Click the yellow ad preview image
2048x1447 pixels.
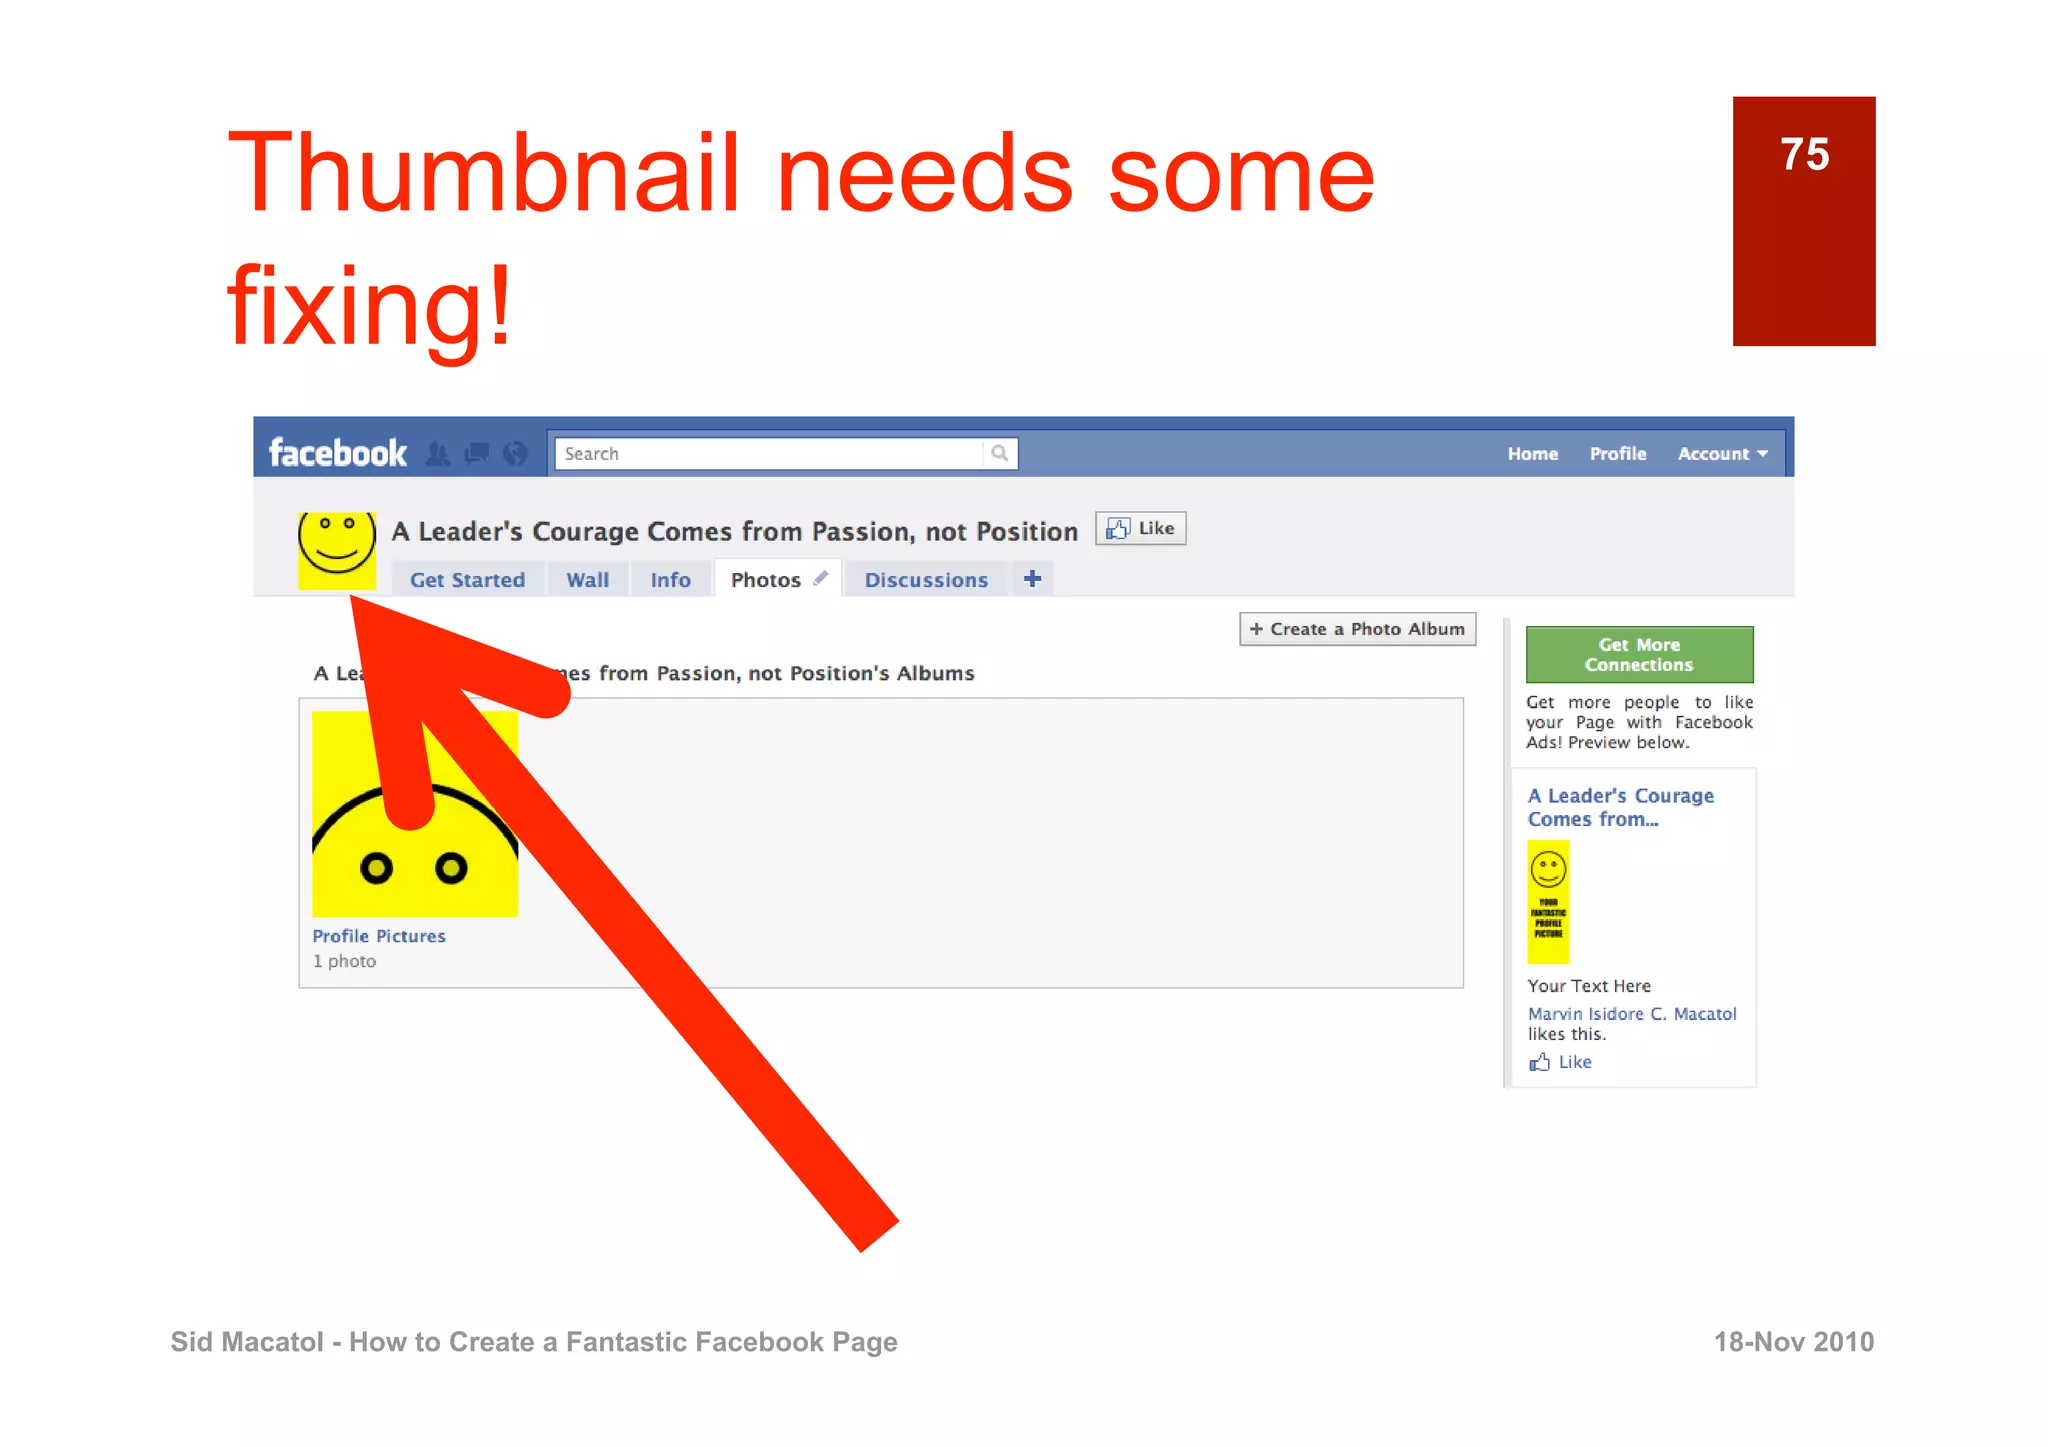pyautogui.click(x=1548, y=902)
